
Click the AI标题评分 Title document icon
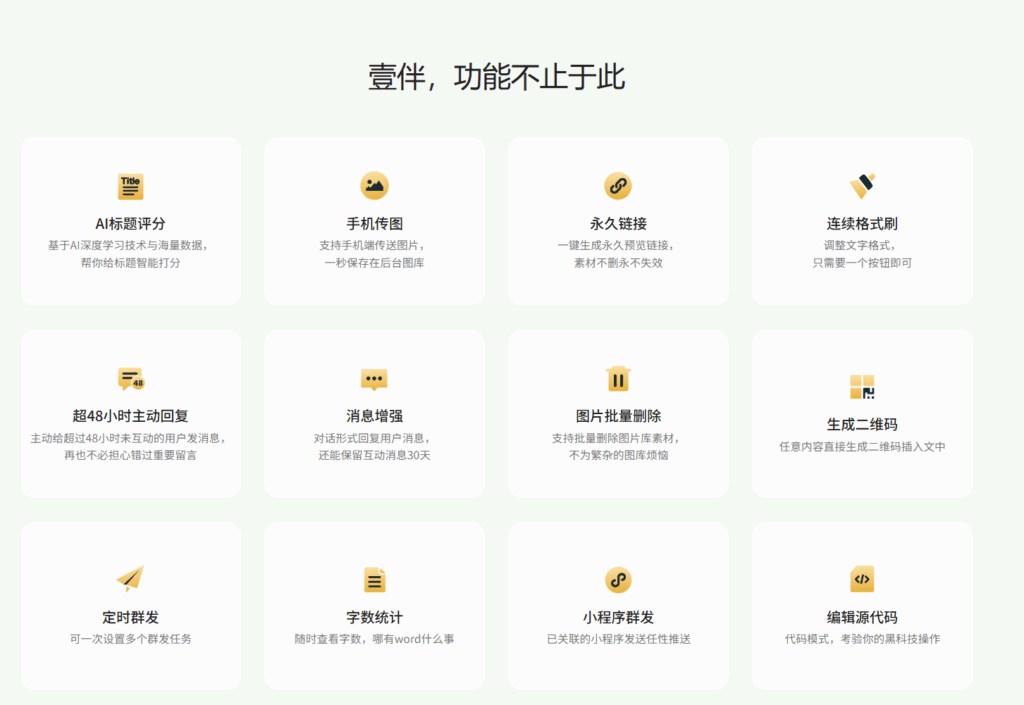[x=131, y=187]
